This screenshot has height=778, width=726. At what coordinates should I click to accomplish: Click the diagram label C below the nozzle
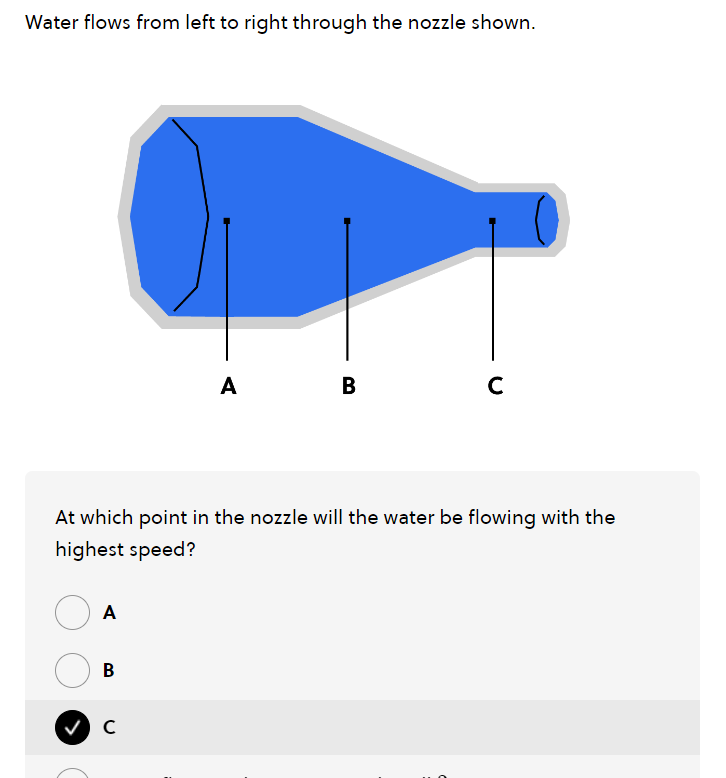(x=495, y=385)
